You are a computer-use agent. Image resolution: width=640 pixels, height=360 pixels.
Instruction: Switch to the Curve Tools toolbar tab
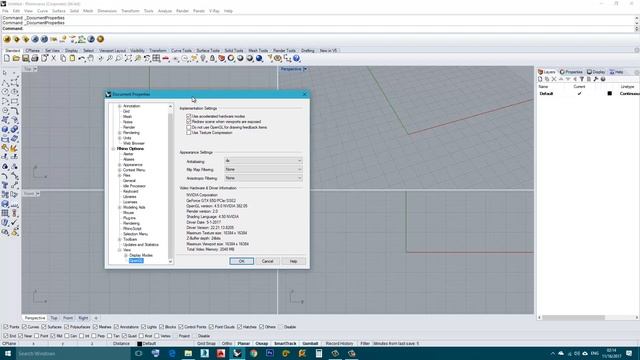click(181, 51)
